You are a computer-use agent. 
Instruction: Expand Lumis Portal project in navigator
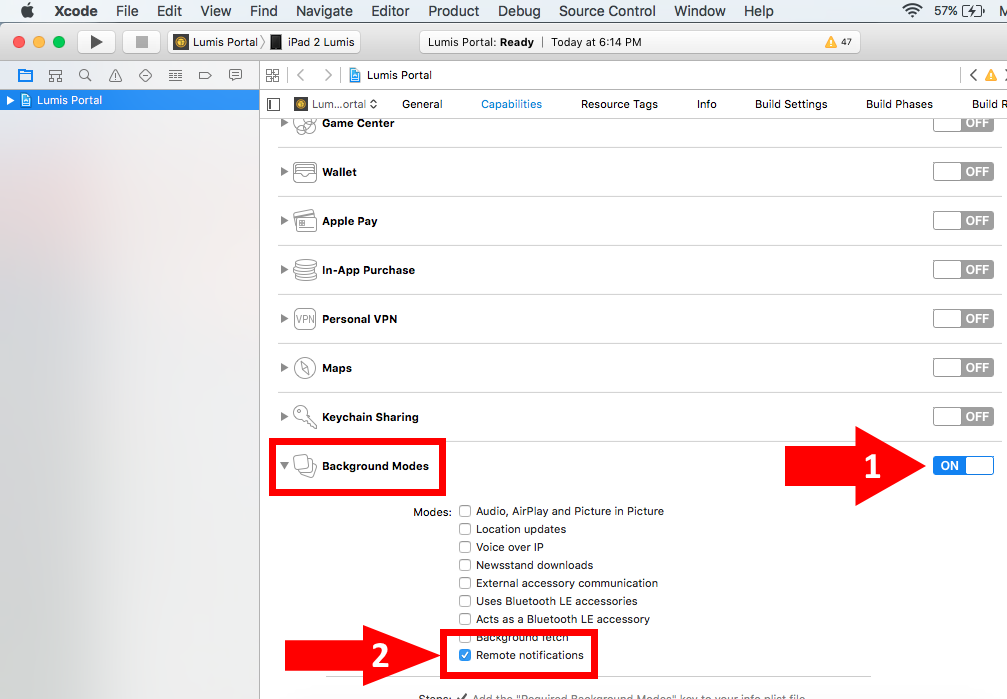[10, 100]
